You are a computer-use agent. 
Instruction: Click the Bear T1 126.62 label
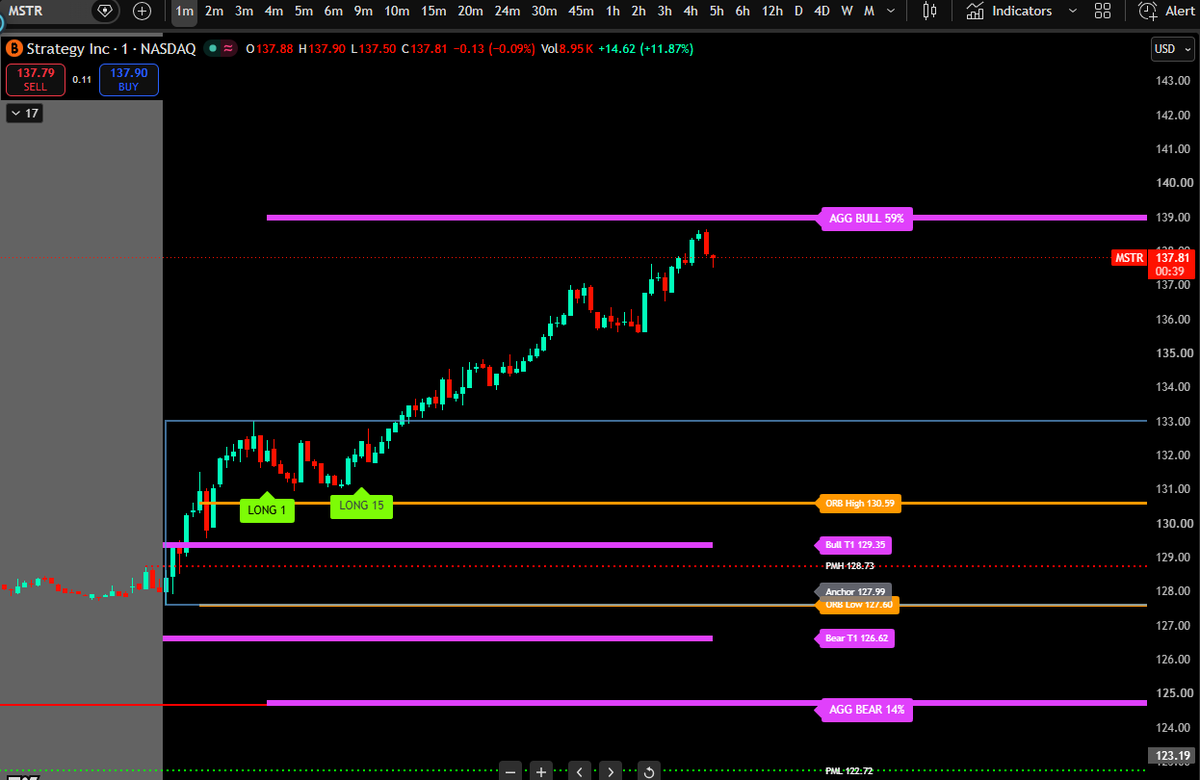coord(856,638)
